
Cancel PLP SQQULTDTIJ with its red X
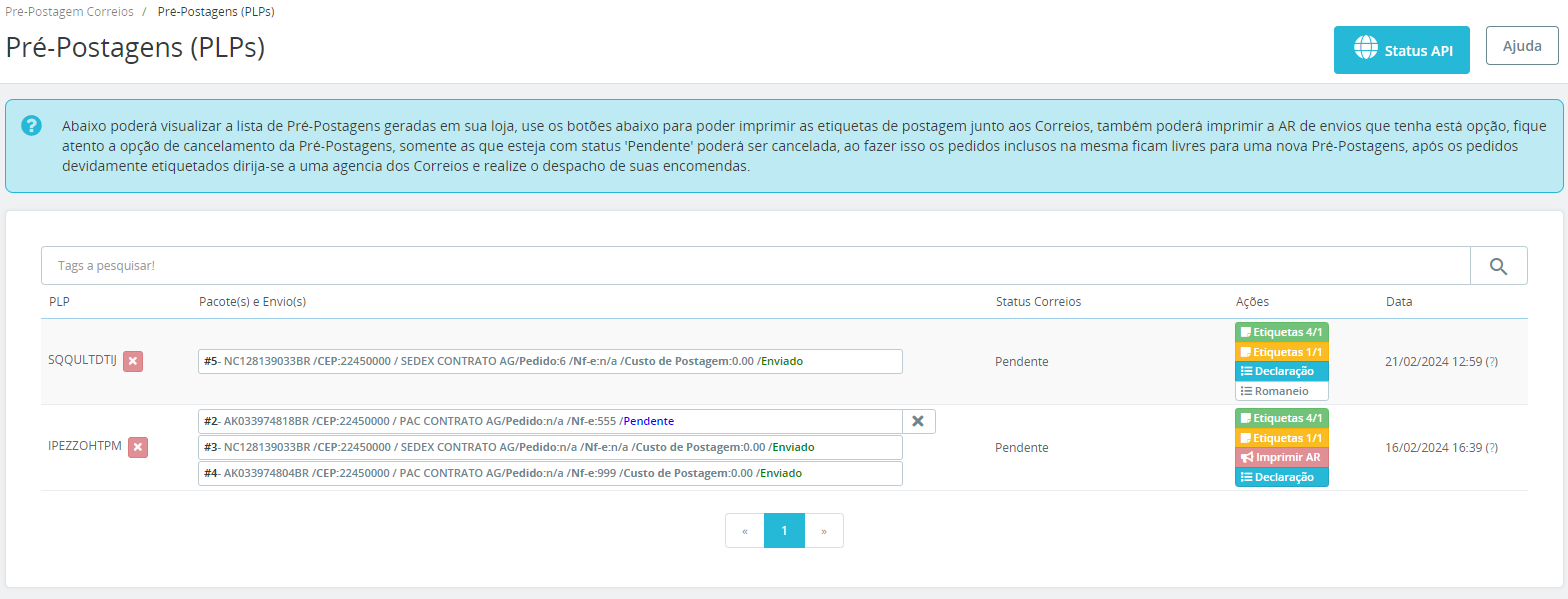pyautogui.click(x=133, y=361)
